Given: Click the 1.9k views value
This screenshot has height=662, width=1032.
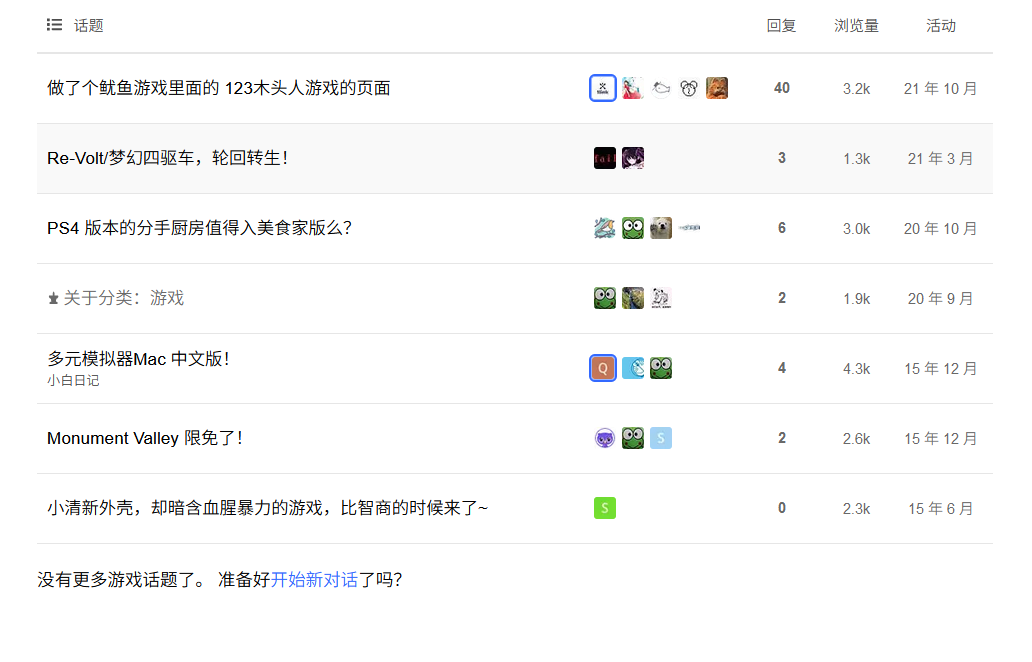Looking at the screenshot, I should [x=856, y=299].
